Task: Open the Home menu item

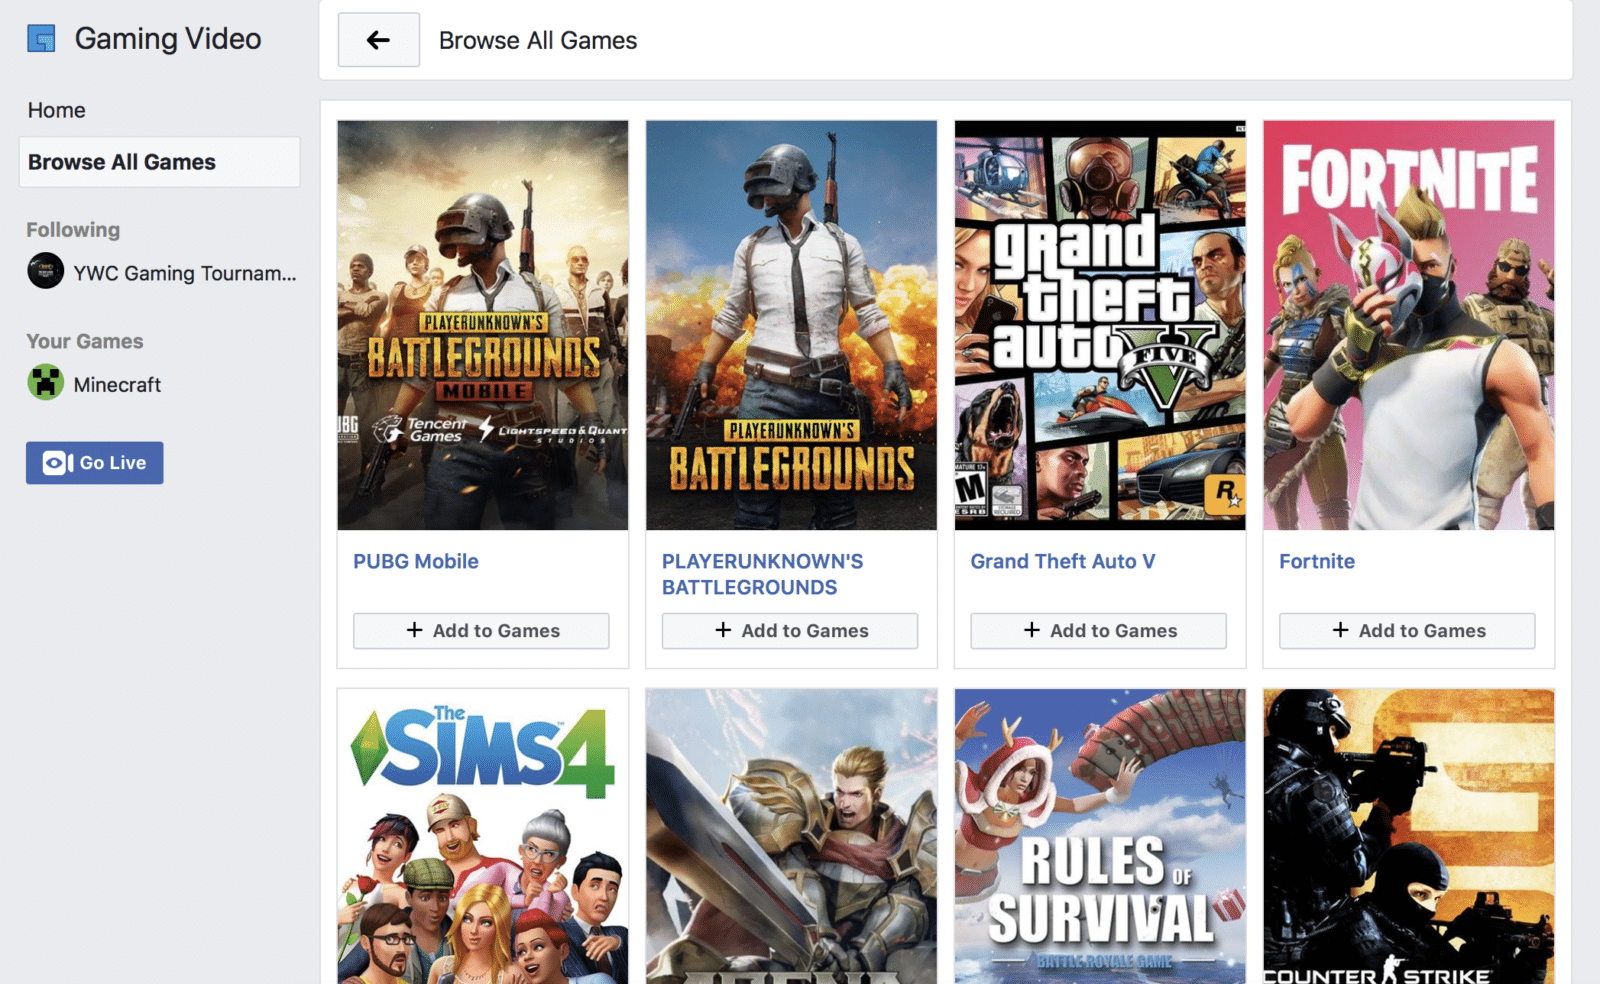Action: pyautogui.click(x=56, y=110)
